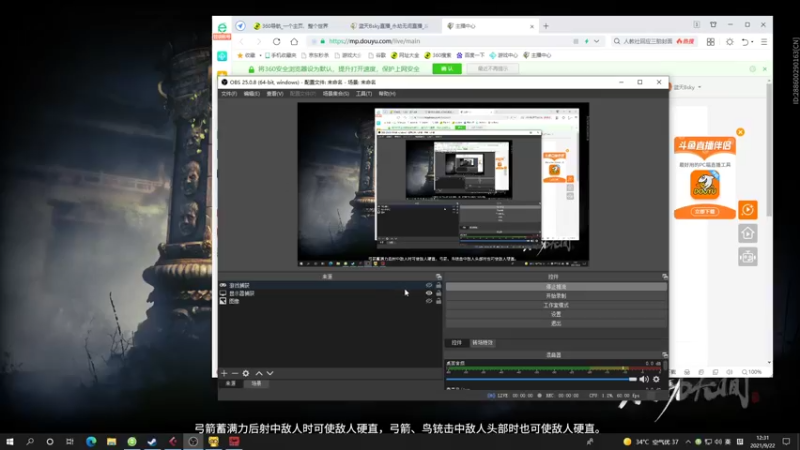Image resolution: width=800 pixels, height=450 pixels.
Task: Toggle the lock on 游戏捕获 source
Action: [438, 286]
